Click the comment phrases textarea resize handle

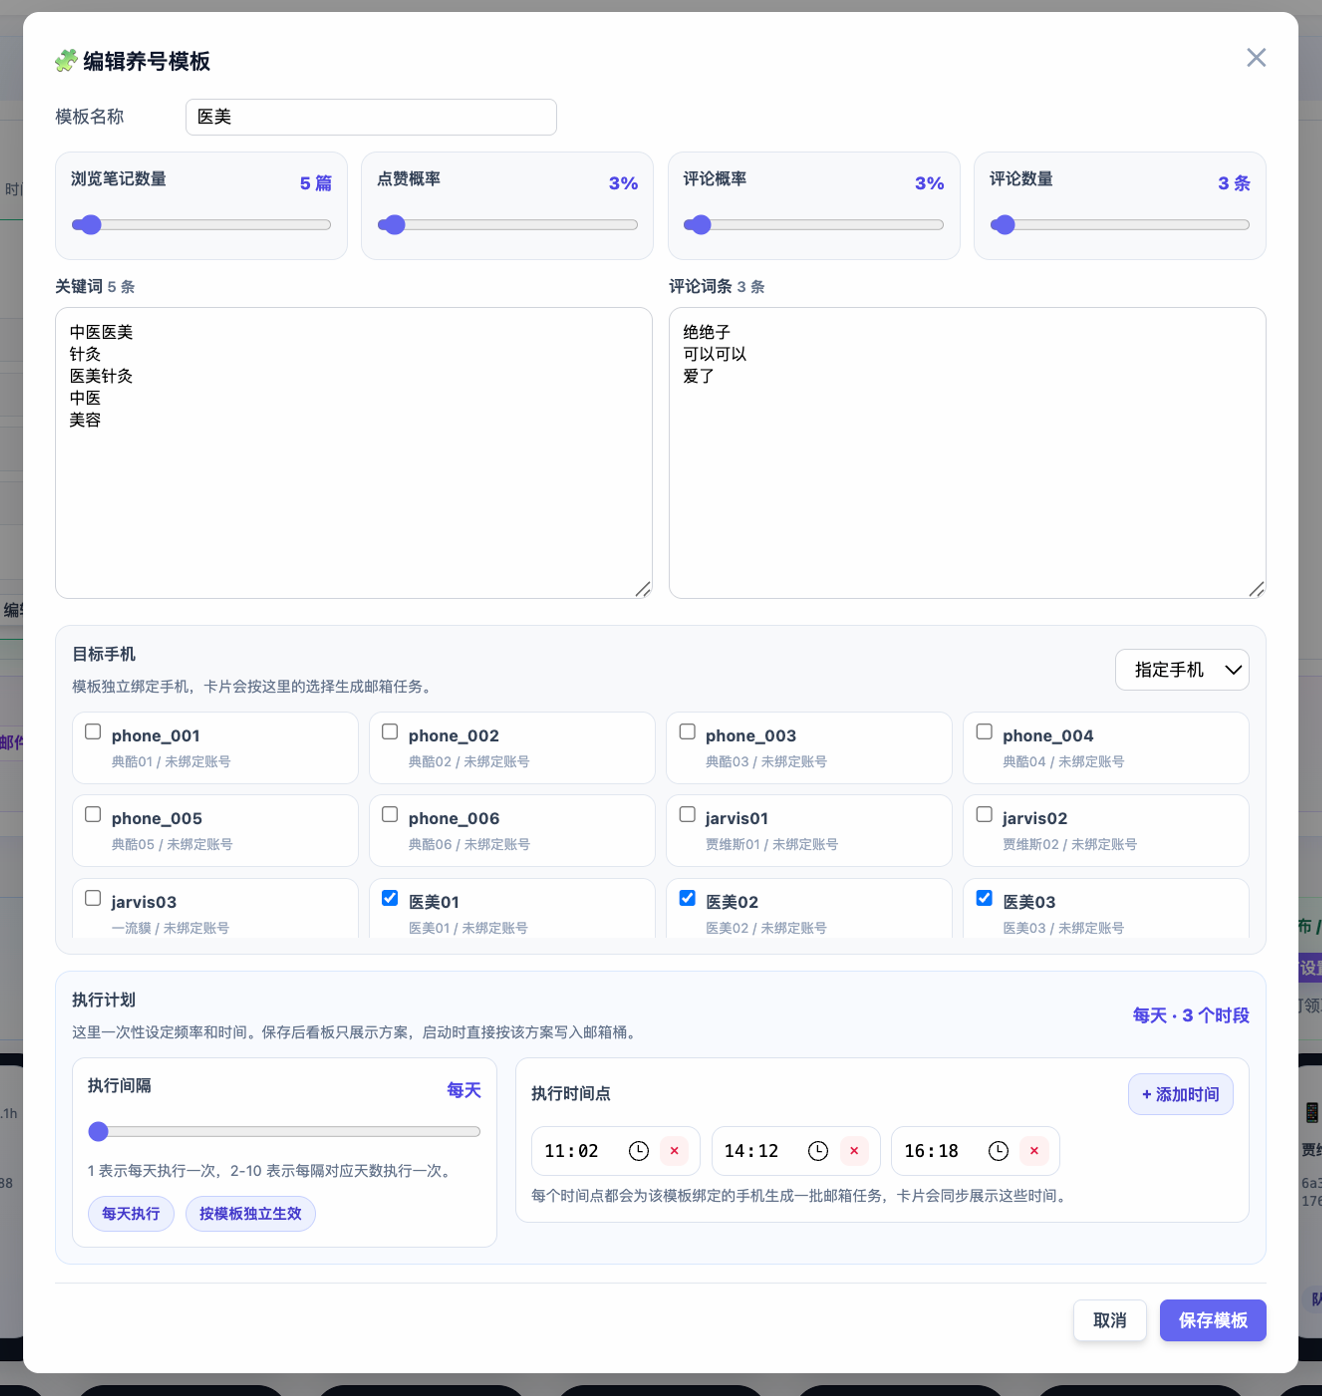[1257, 589]
